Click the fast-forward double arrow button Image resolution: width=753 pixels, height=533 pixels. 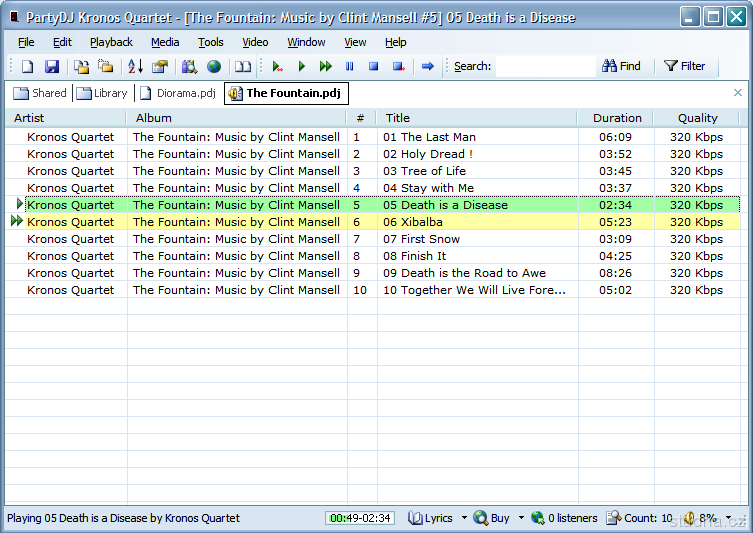326,67
